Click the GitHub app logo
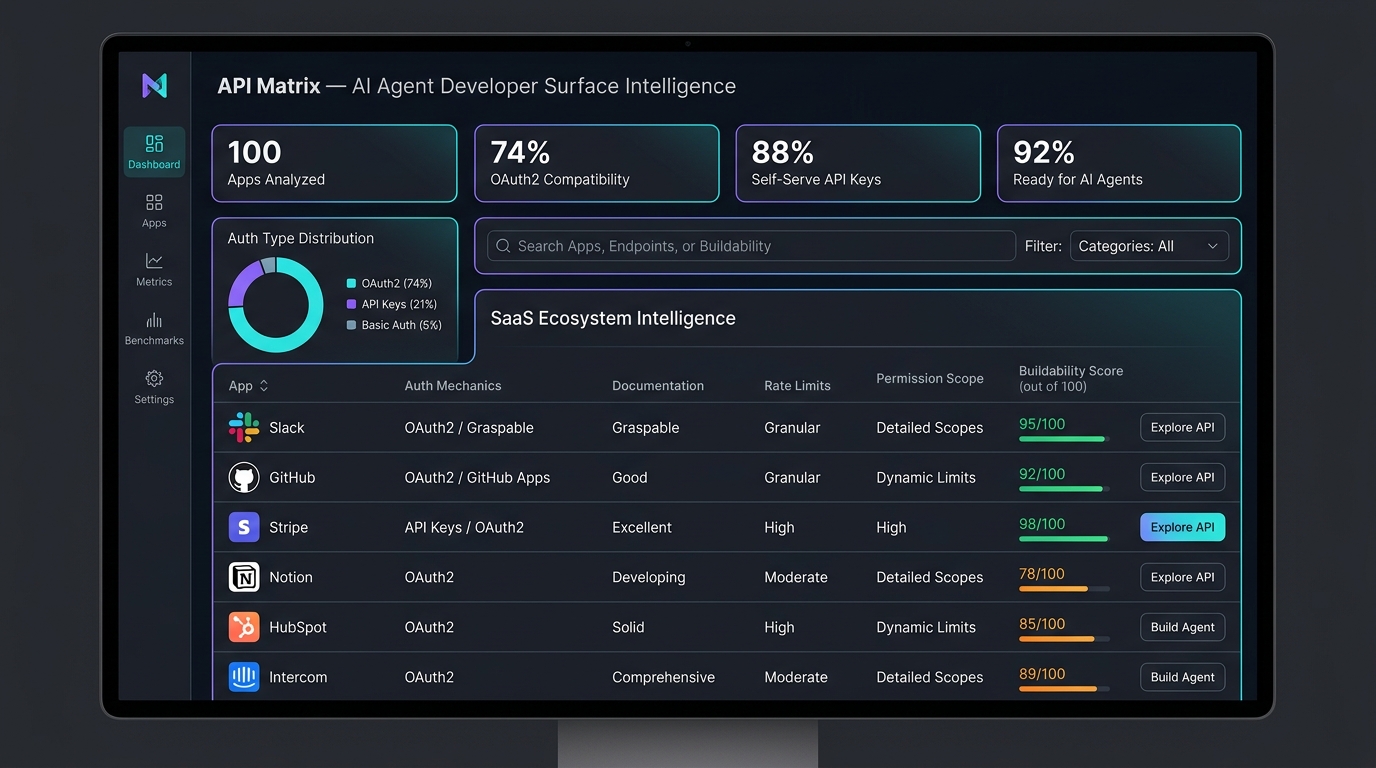Screen dimensions: 1376x768 (244, 477)
